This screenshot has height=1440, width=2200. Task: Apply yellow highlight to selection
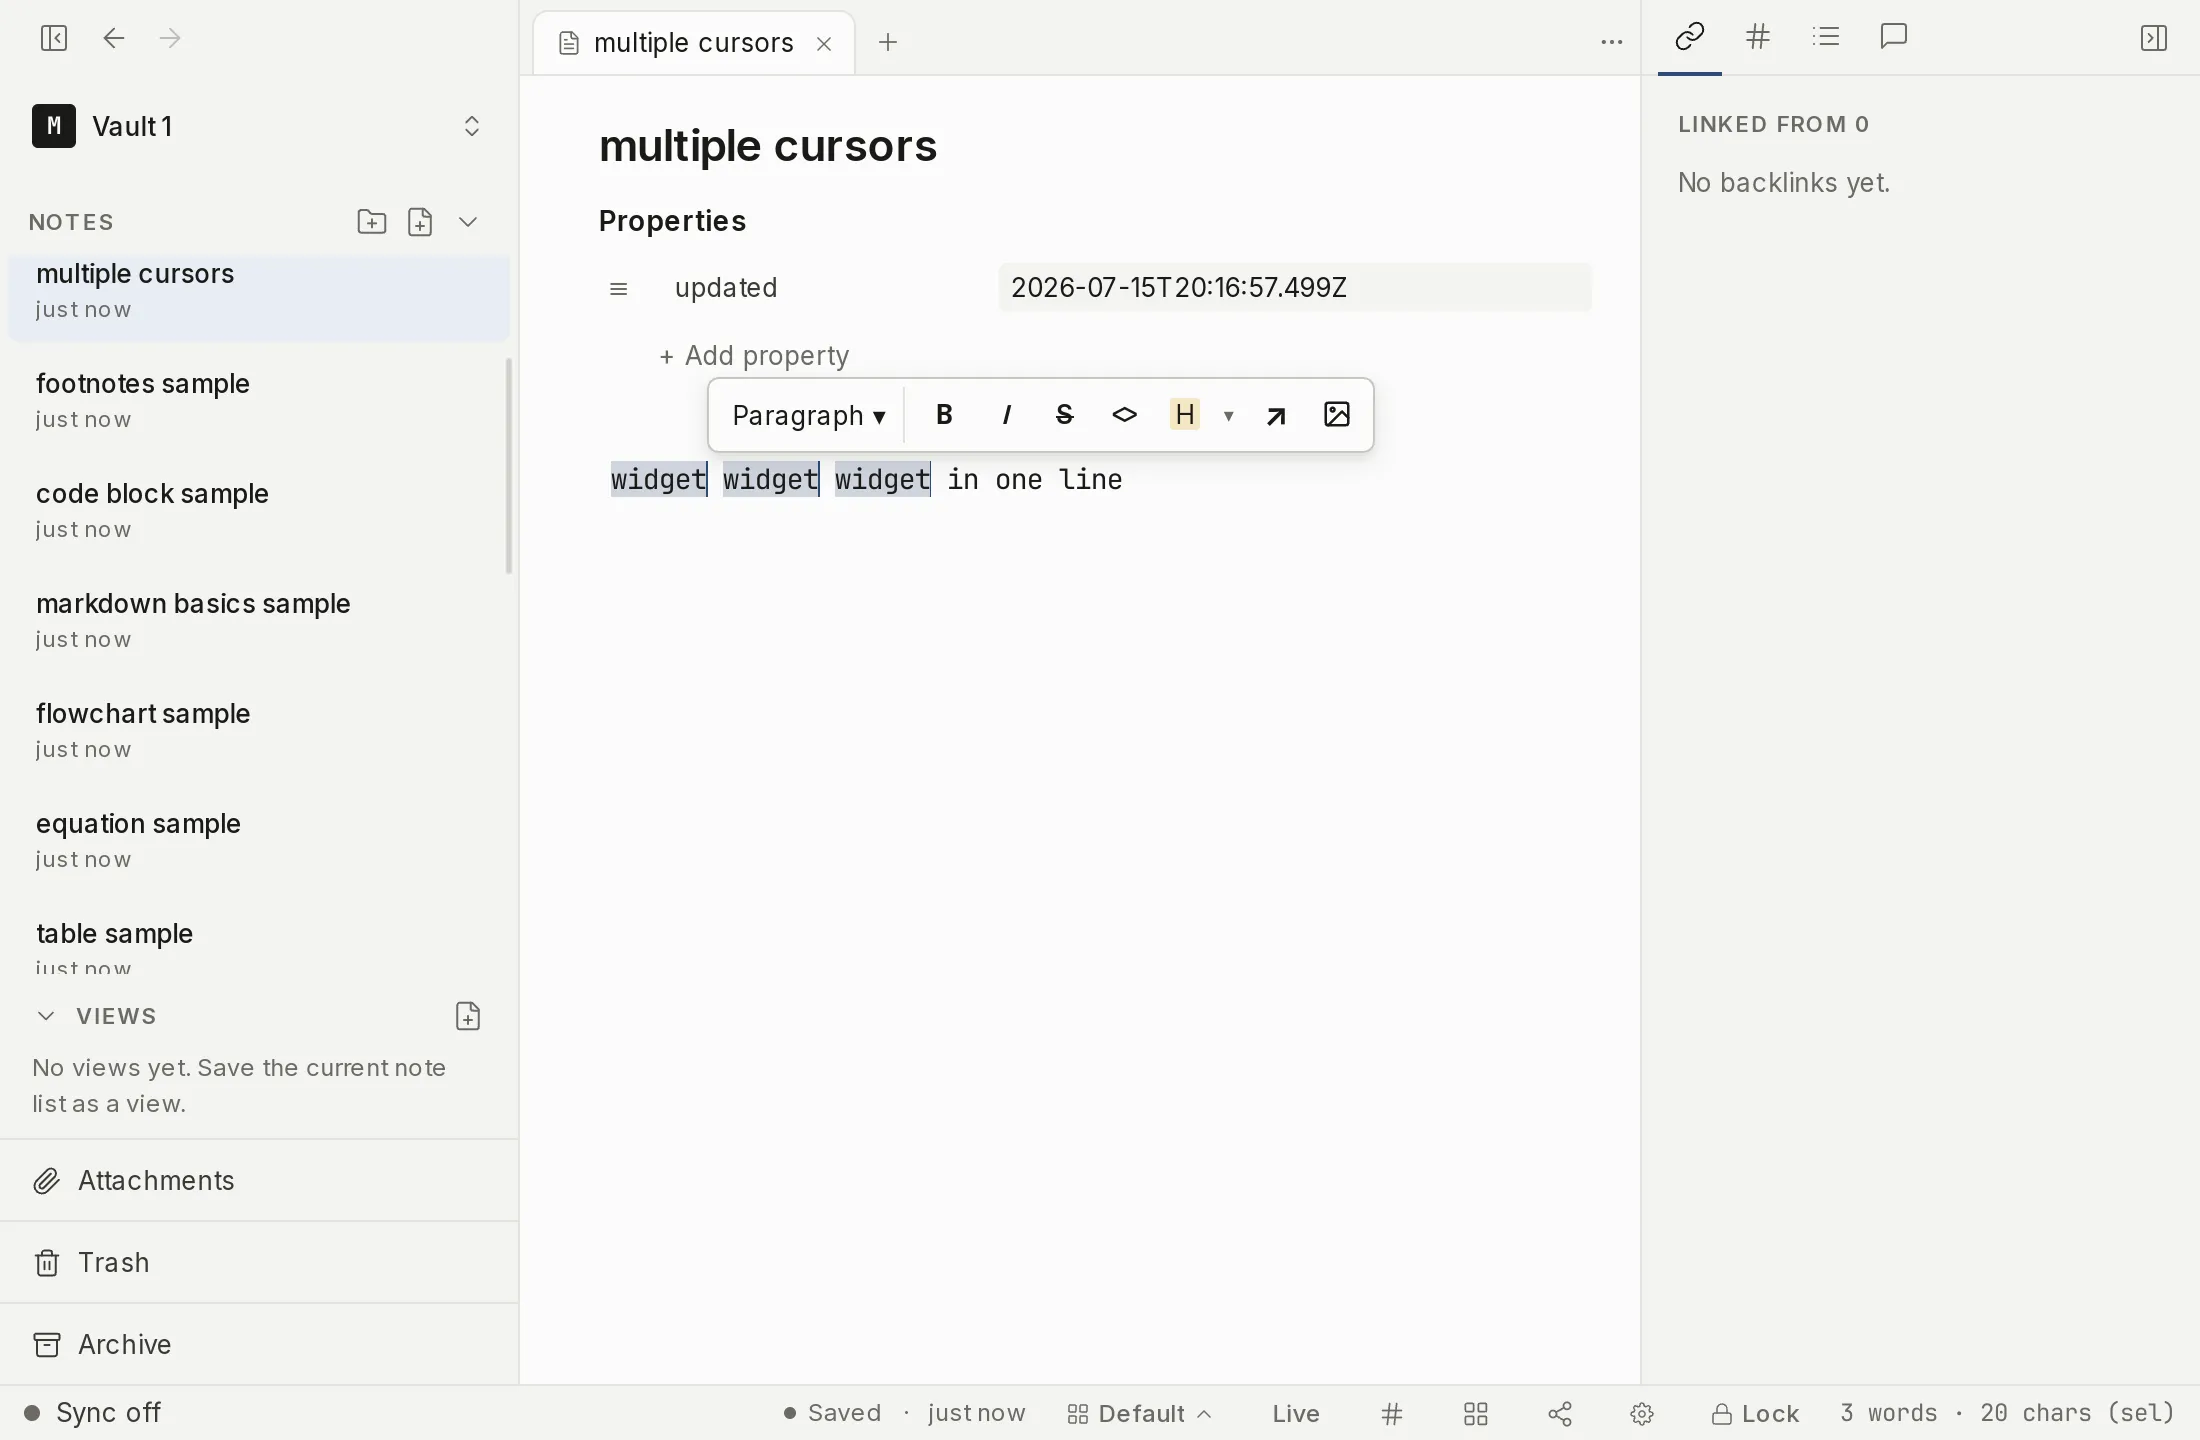point(1185,414)
